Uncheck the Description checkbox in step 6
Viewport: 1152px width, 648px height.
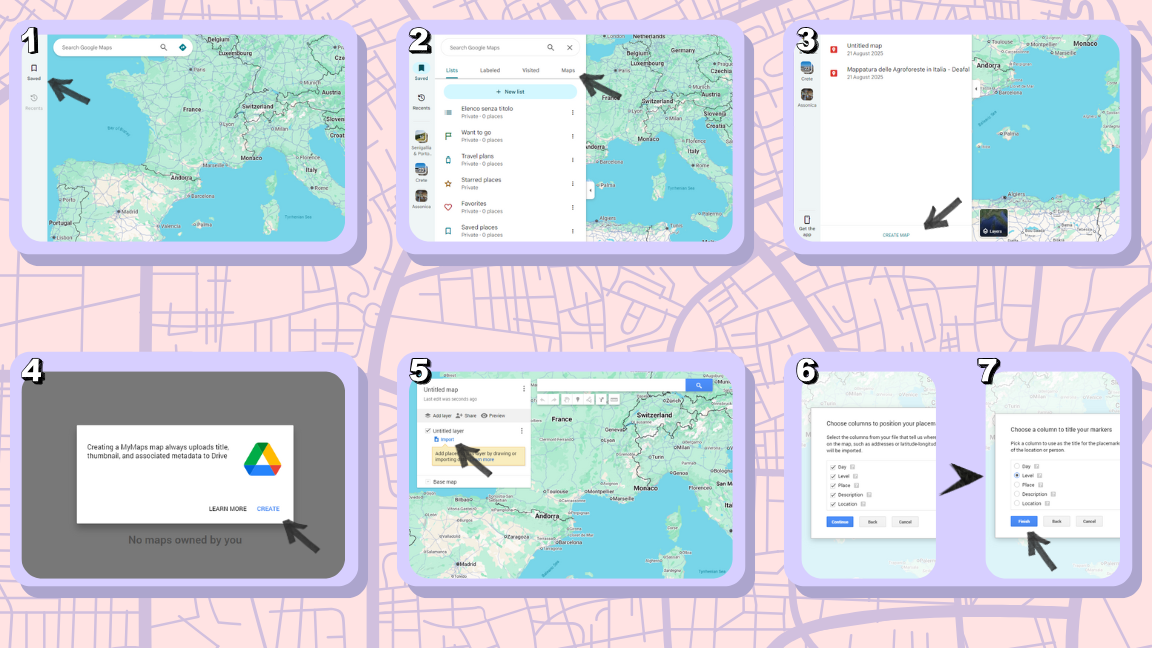coord(832,495)
